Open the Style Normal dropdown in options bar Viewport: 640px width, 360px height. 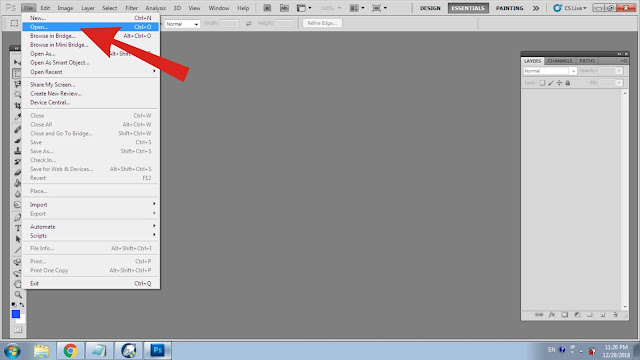pyautogui.click(x=182, y=24)
